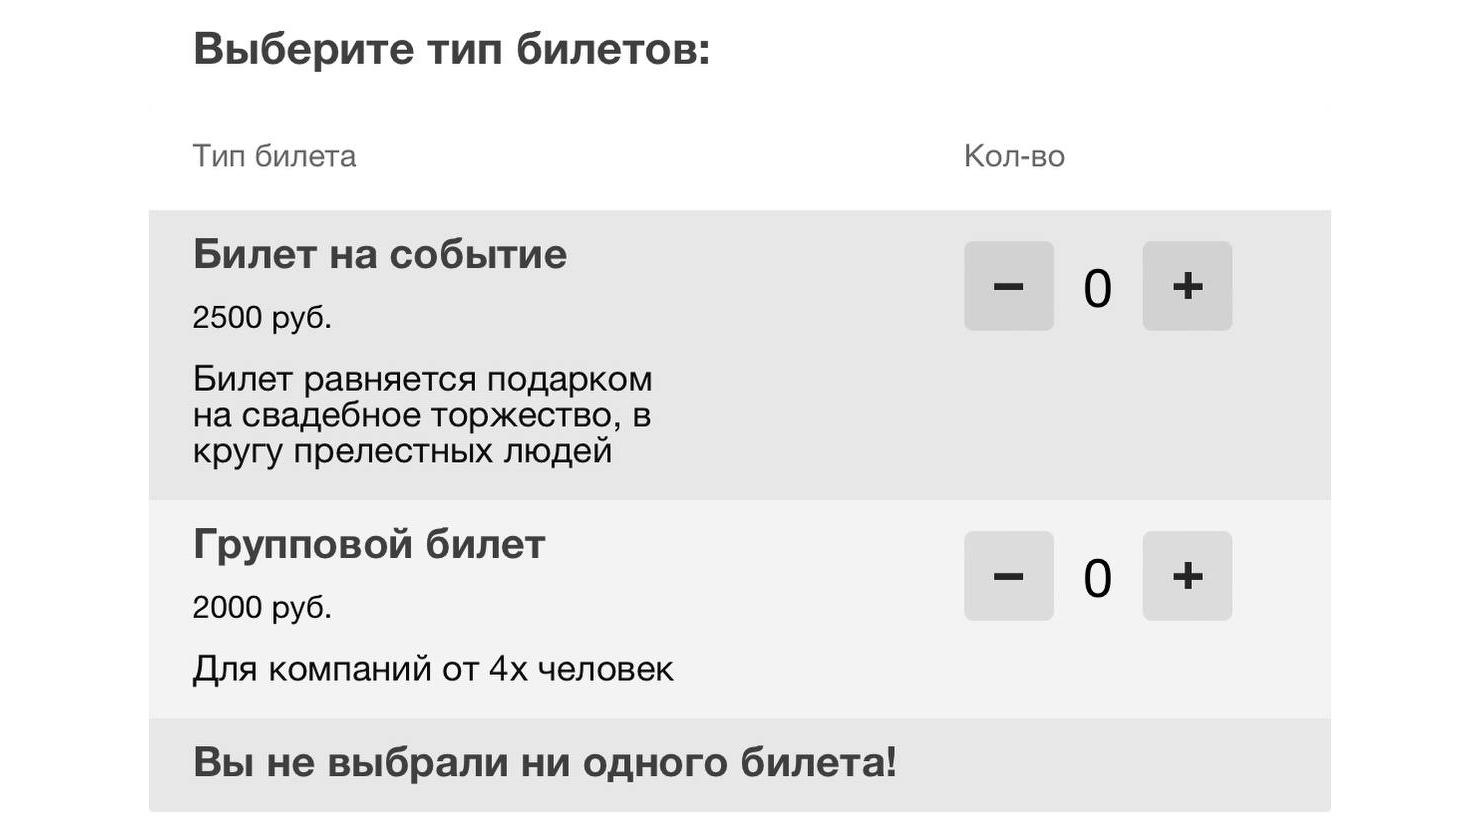This screenshot has width=1480, height=832.
Task: Click the "Для компаний от 4х человек" description
Action: pos(434,668)
